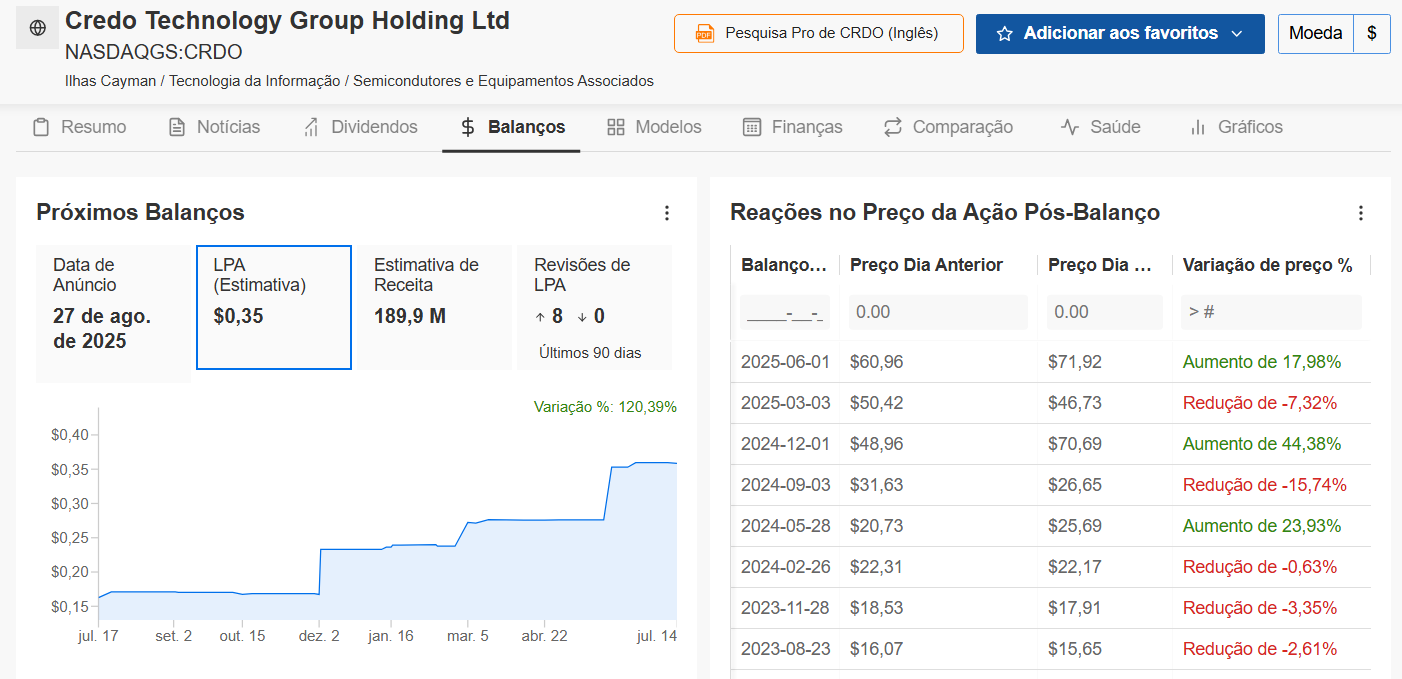Screen dimensions: 1402x679
Task: Click Aumento de 44,38% cell
Action: click(1262, 444)
